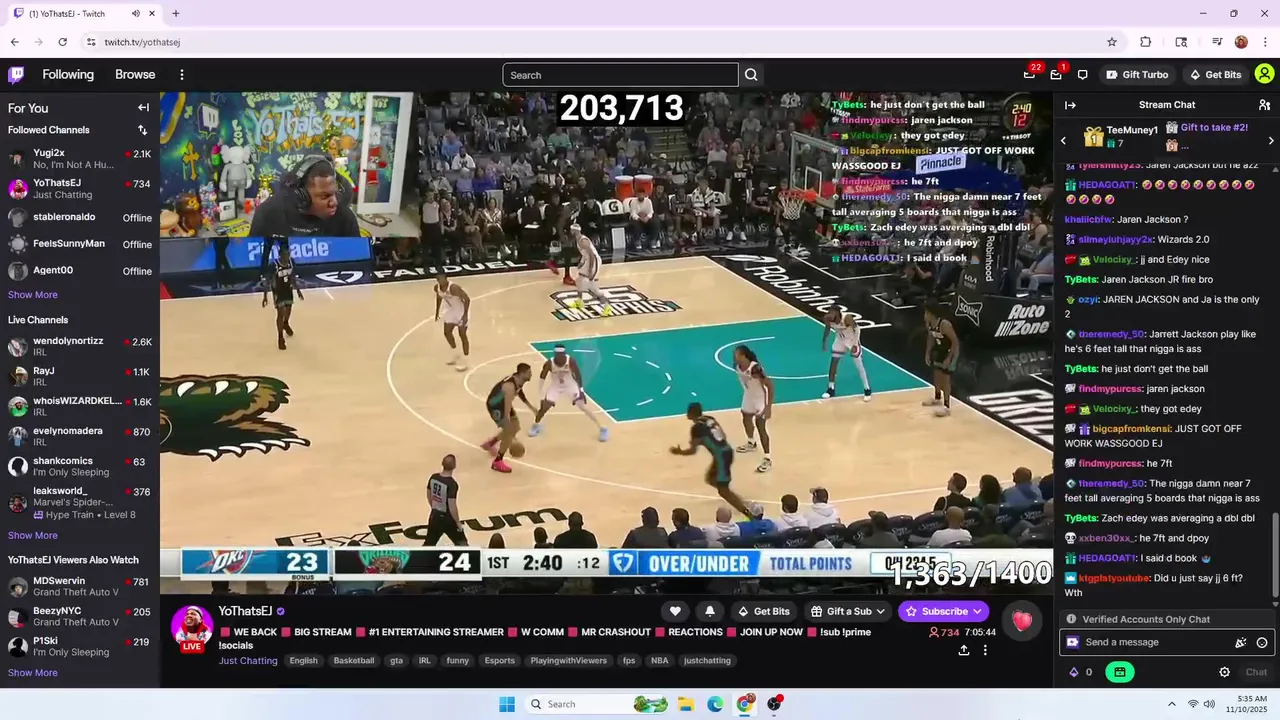This screenshot has width=1280, height=720.
Task: Expand Show More under Followed Channels
Action: tap(33, 295)
